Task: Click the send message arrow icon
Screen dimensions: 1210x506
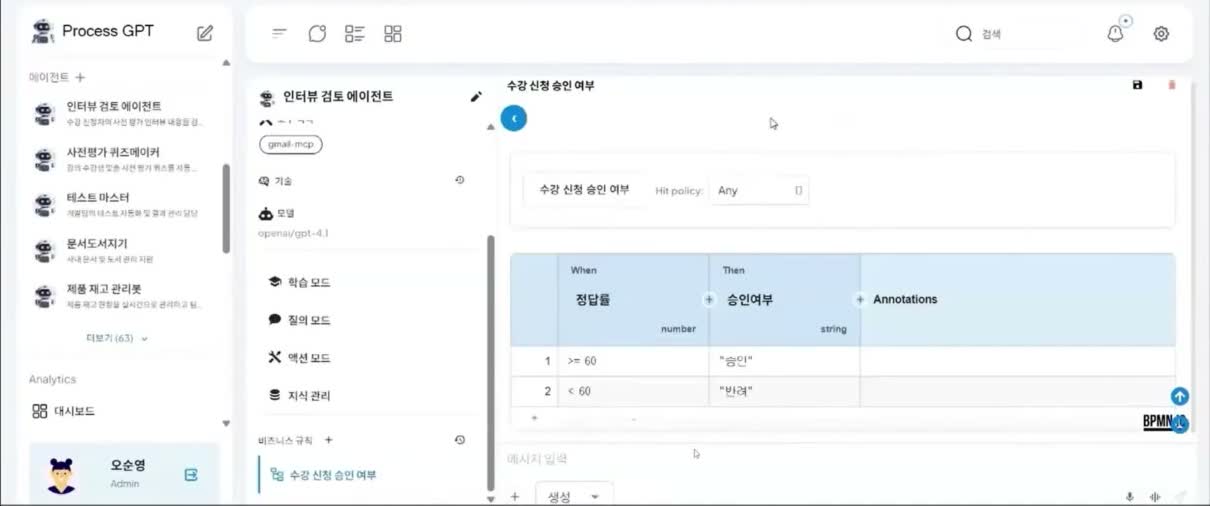Action: (1180, 496)
